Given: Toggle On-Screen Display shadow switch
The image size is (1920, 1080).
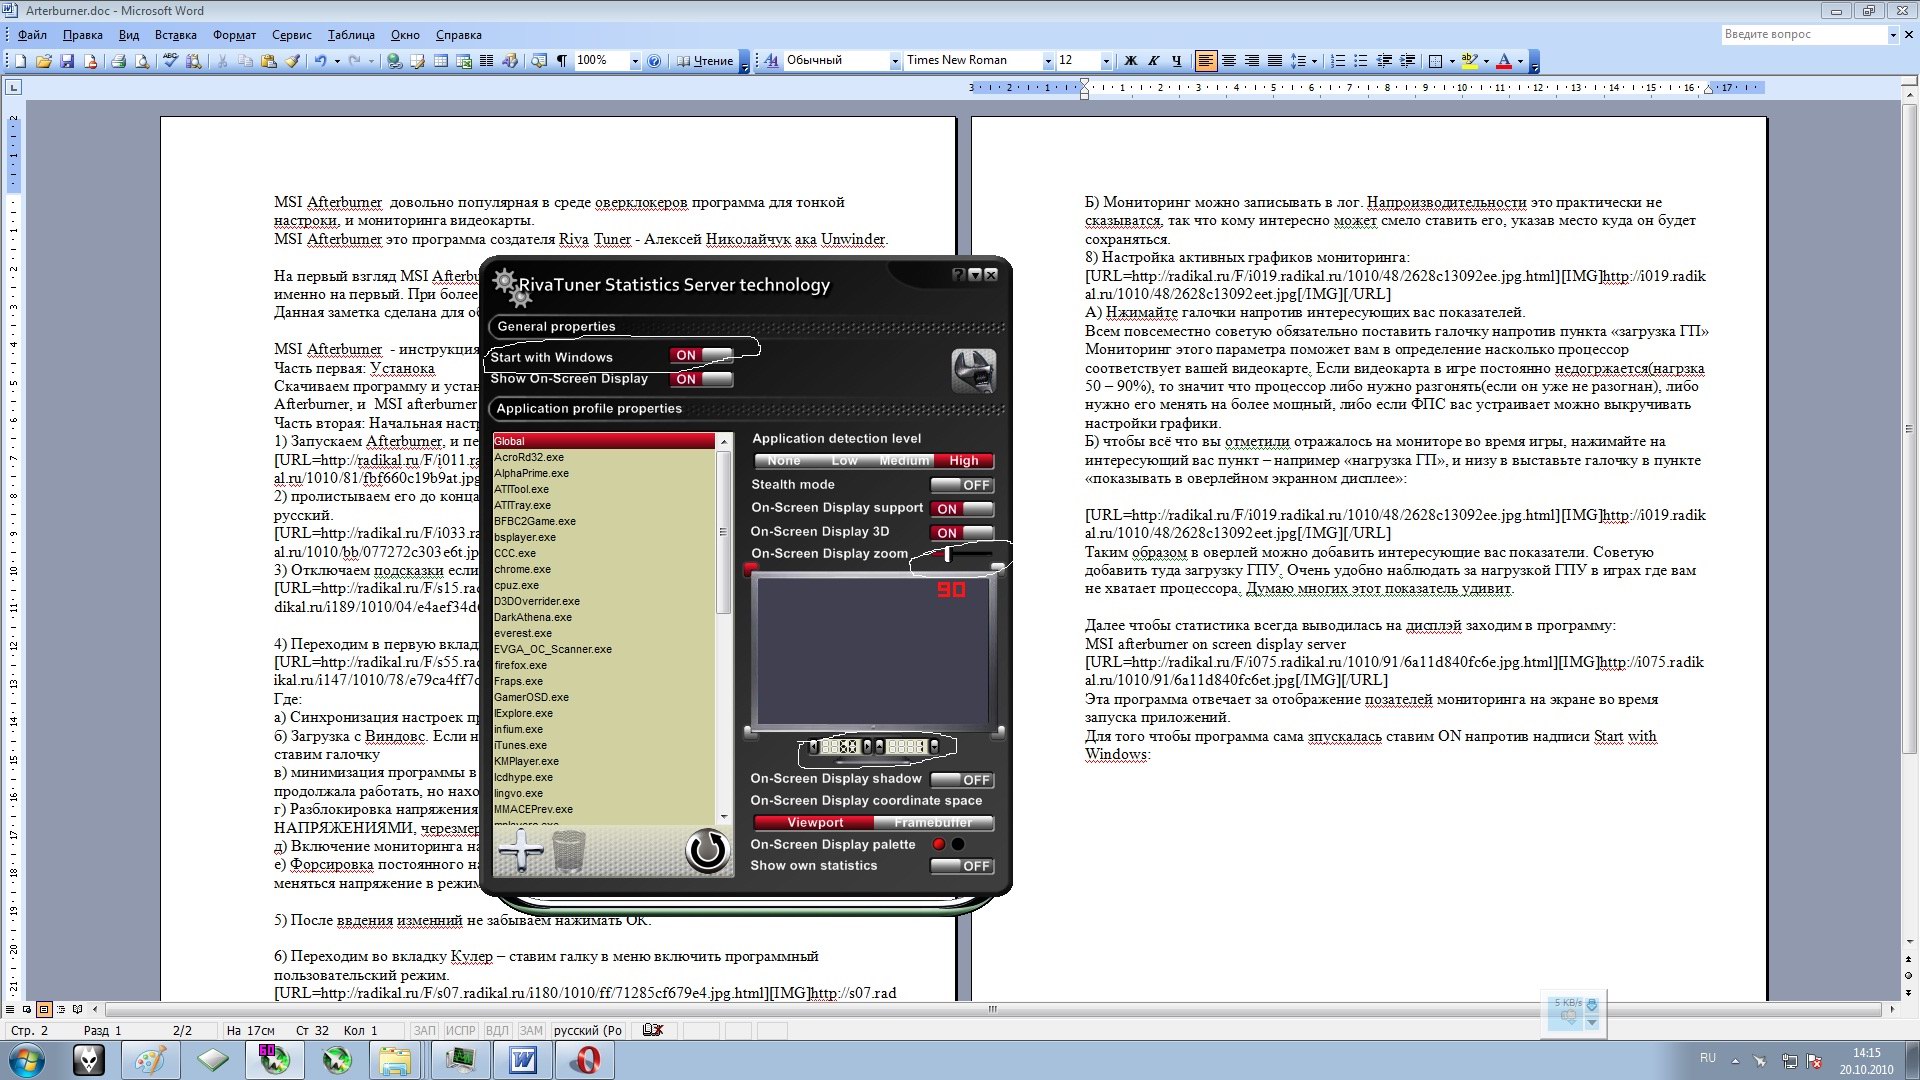Looking at the screenshot, I should pos(961,780).
